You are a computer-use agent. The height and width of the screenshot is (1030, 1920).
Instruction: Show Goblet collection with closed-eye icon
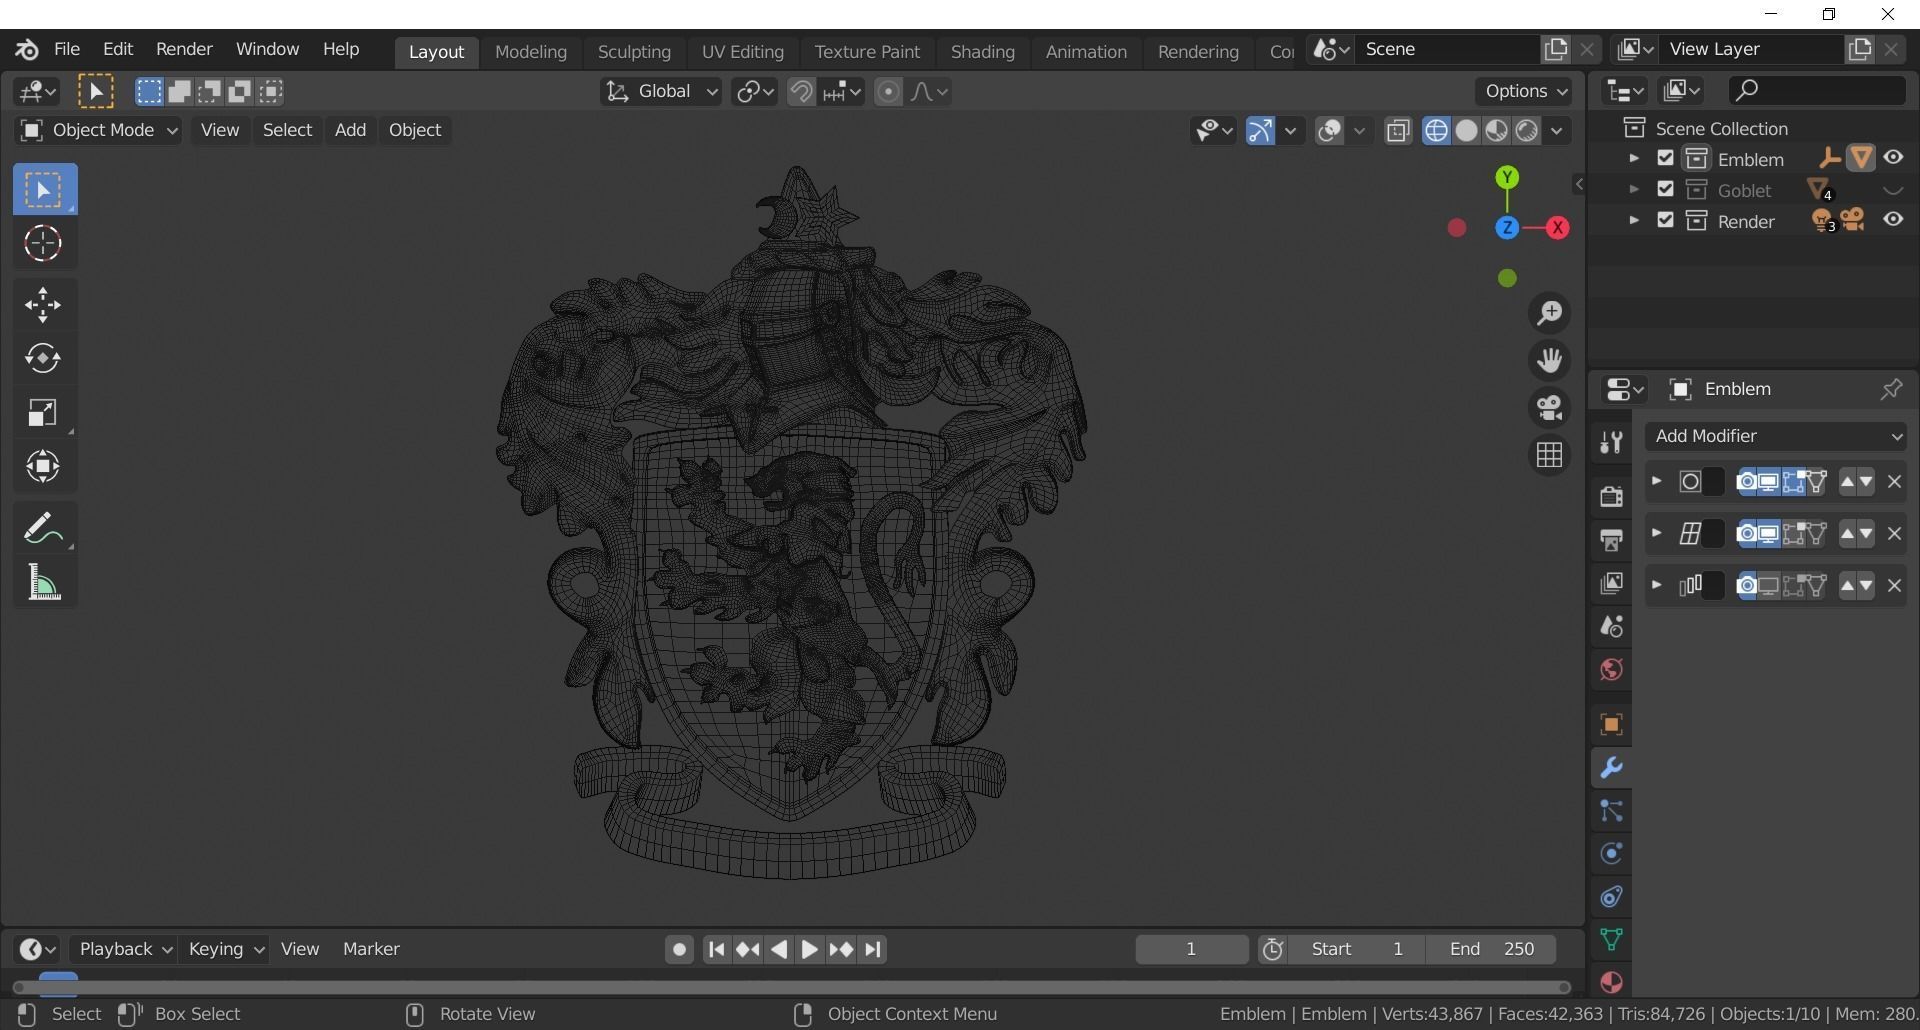click(1893, 190)
